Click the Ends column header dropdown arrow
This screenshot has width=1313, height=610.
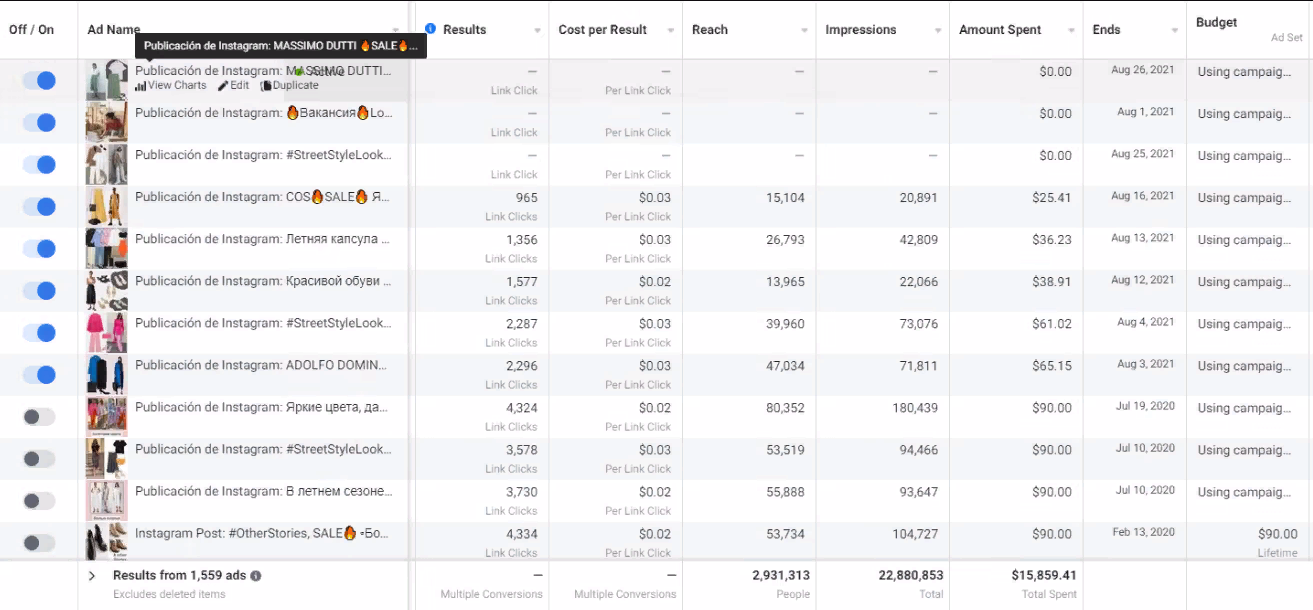pyautogui.click(x=1174, y=31)
